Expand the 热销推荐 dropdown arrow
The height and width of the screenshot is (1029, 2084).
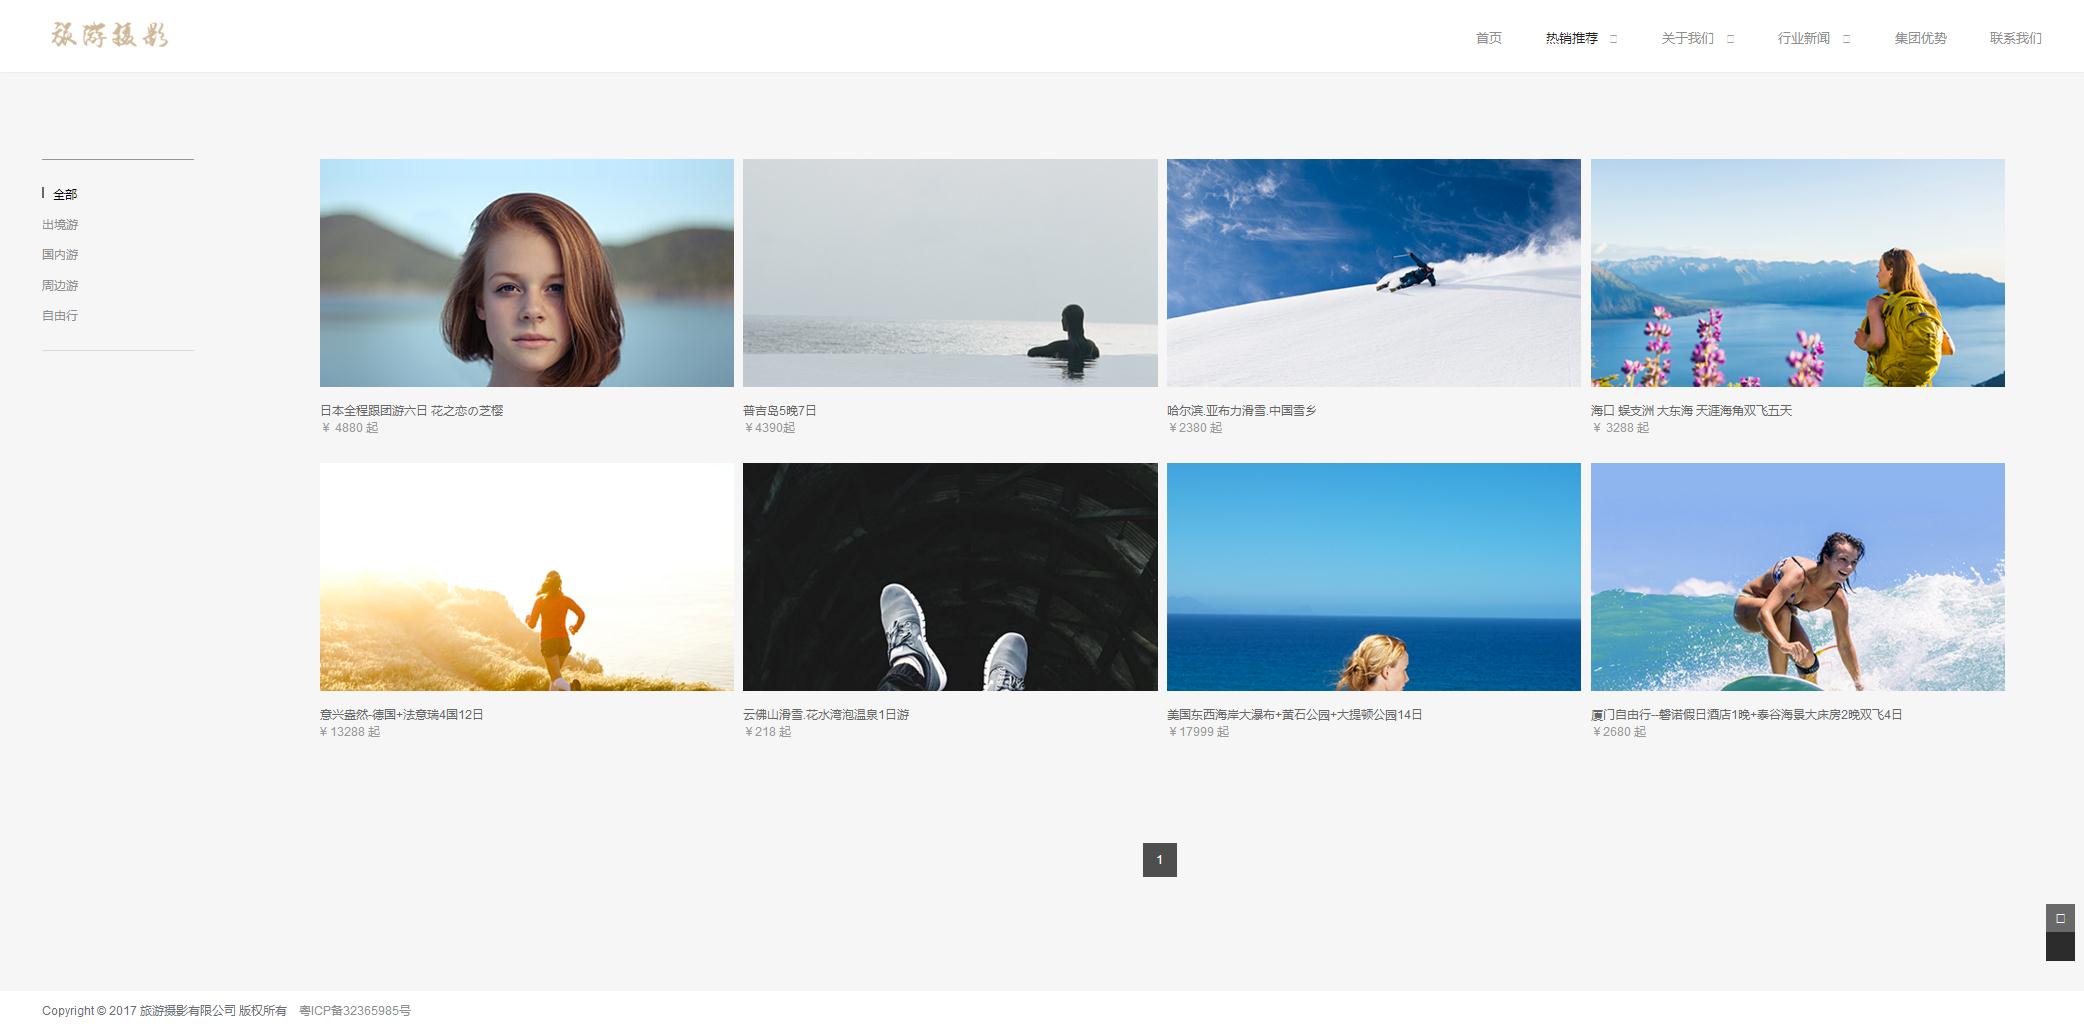[1613, 39]
